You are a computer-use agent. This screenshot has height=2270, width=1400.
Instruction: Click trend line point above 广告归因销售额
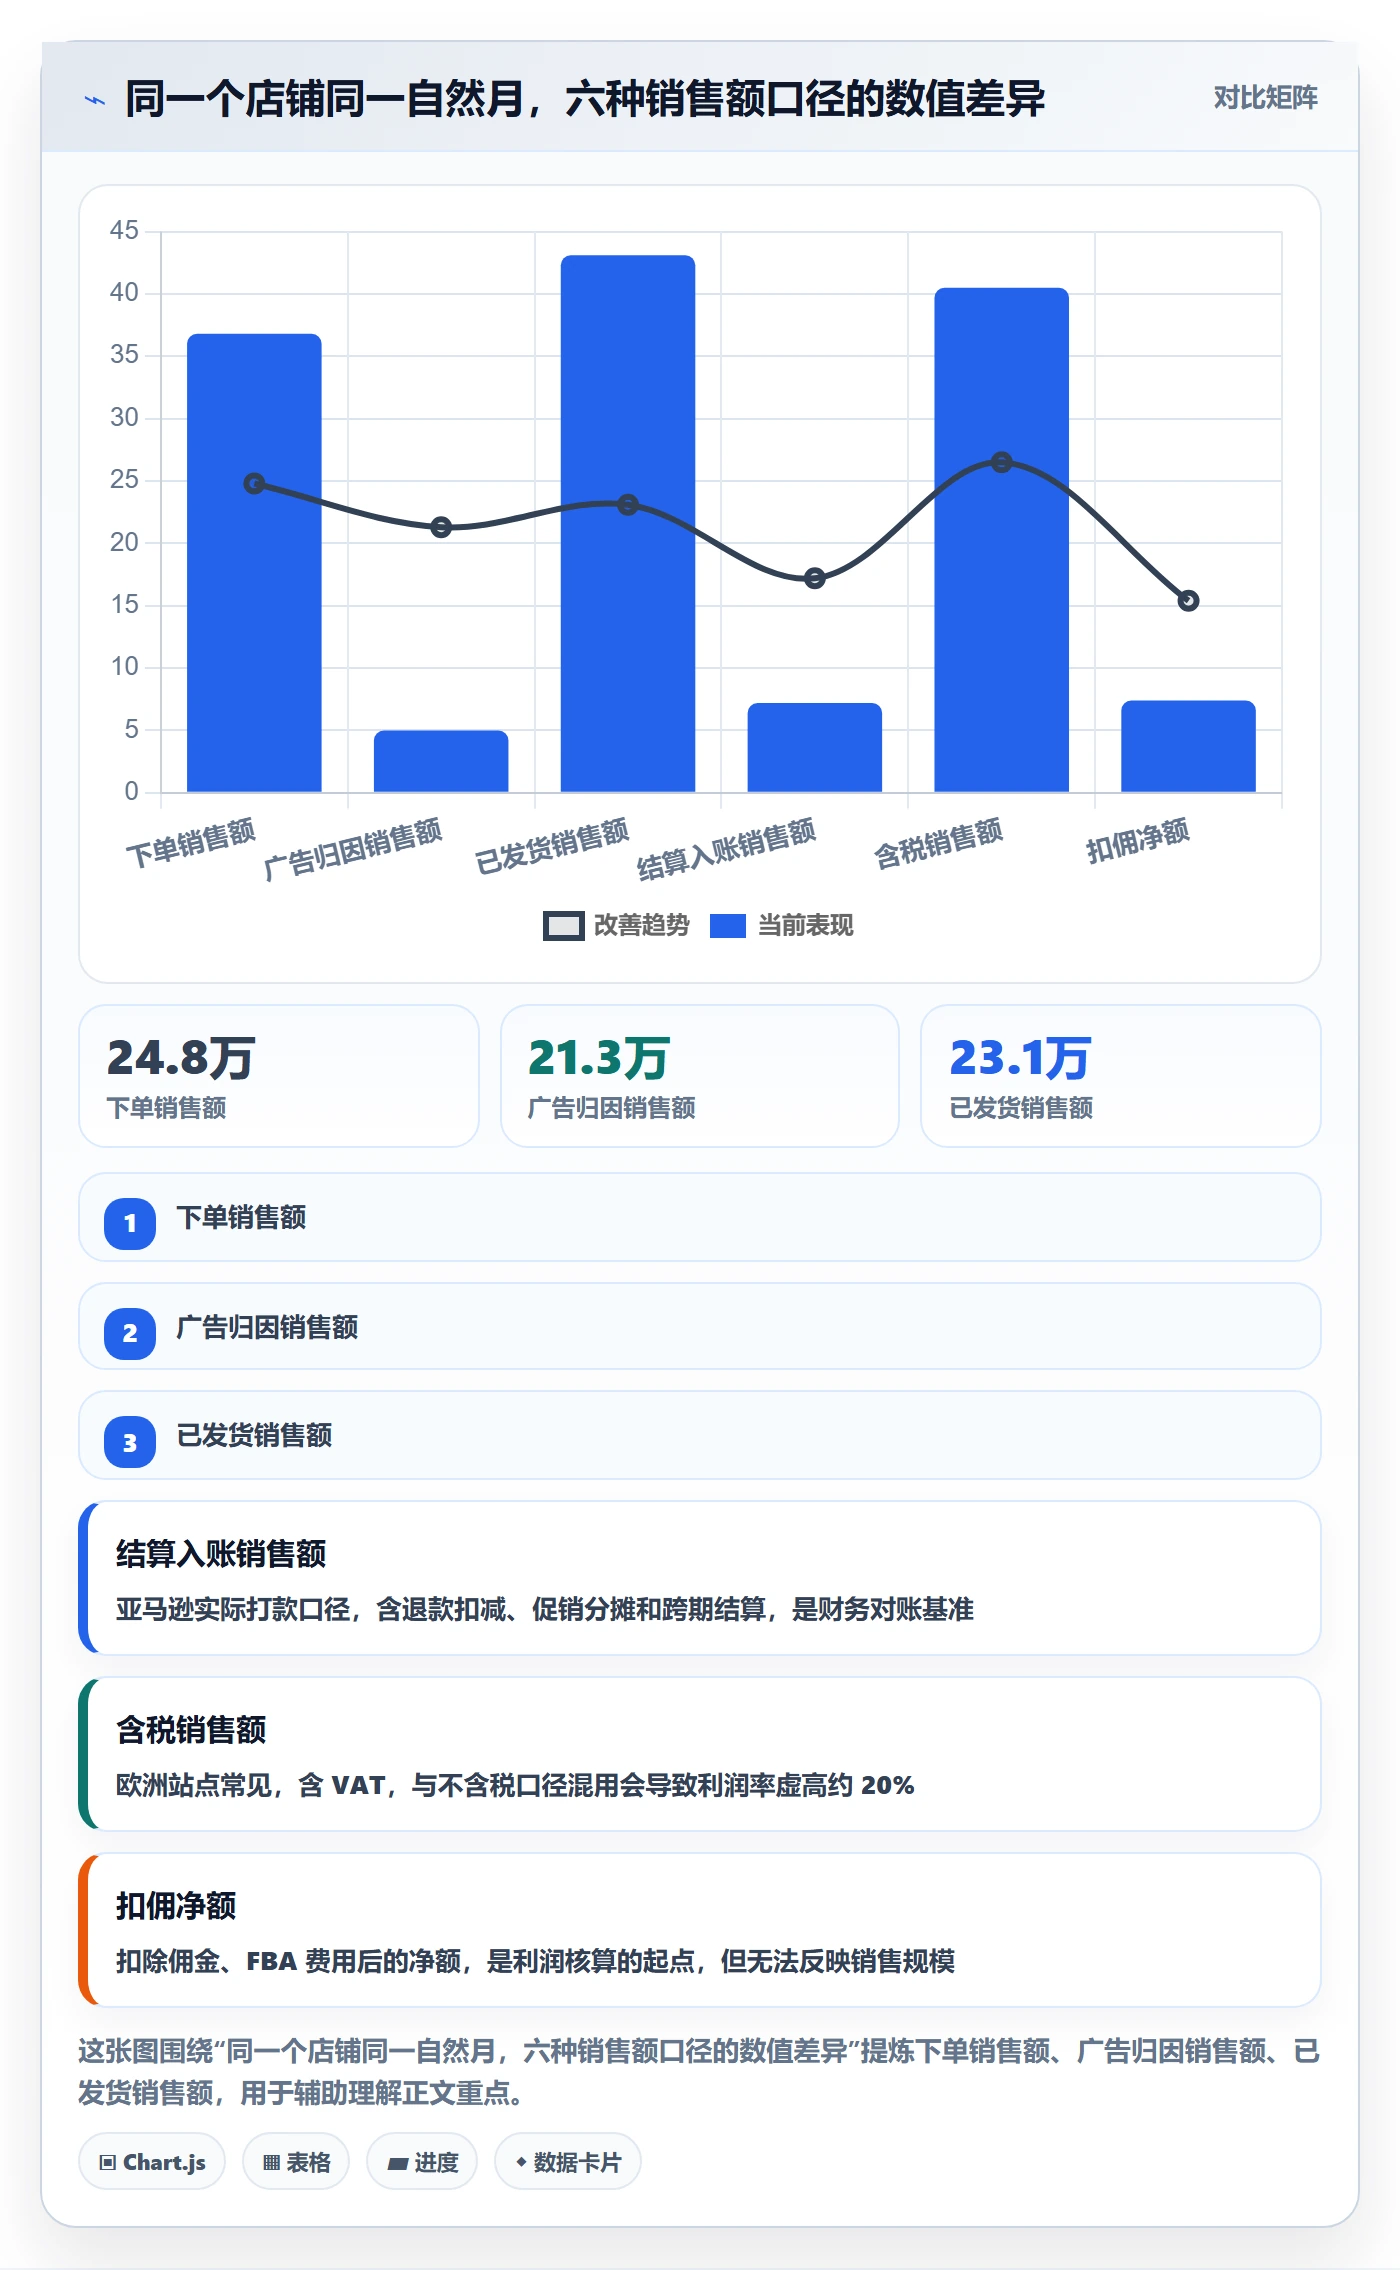coord(441,527)
